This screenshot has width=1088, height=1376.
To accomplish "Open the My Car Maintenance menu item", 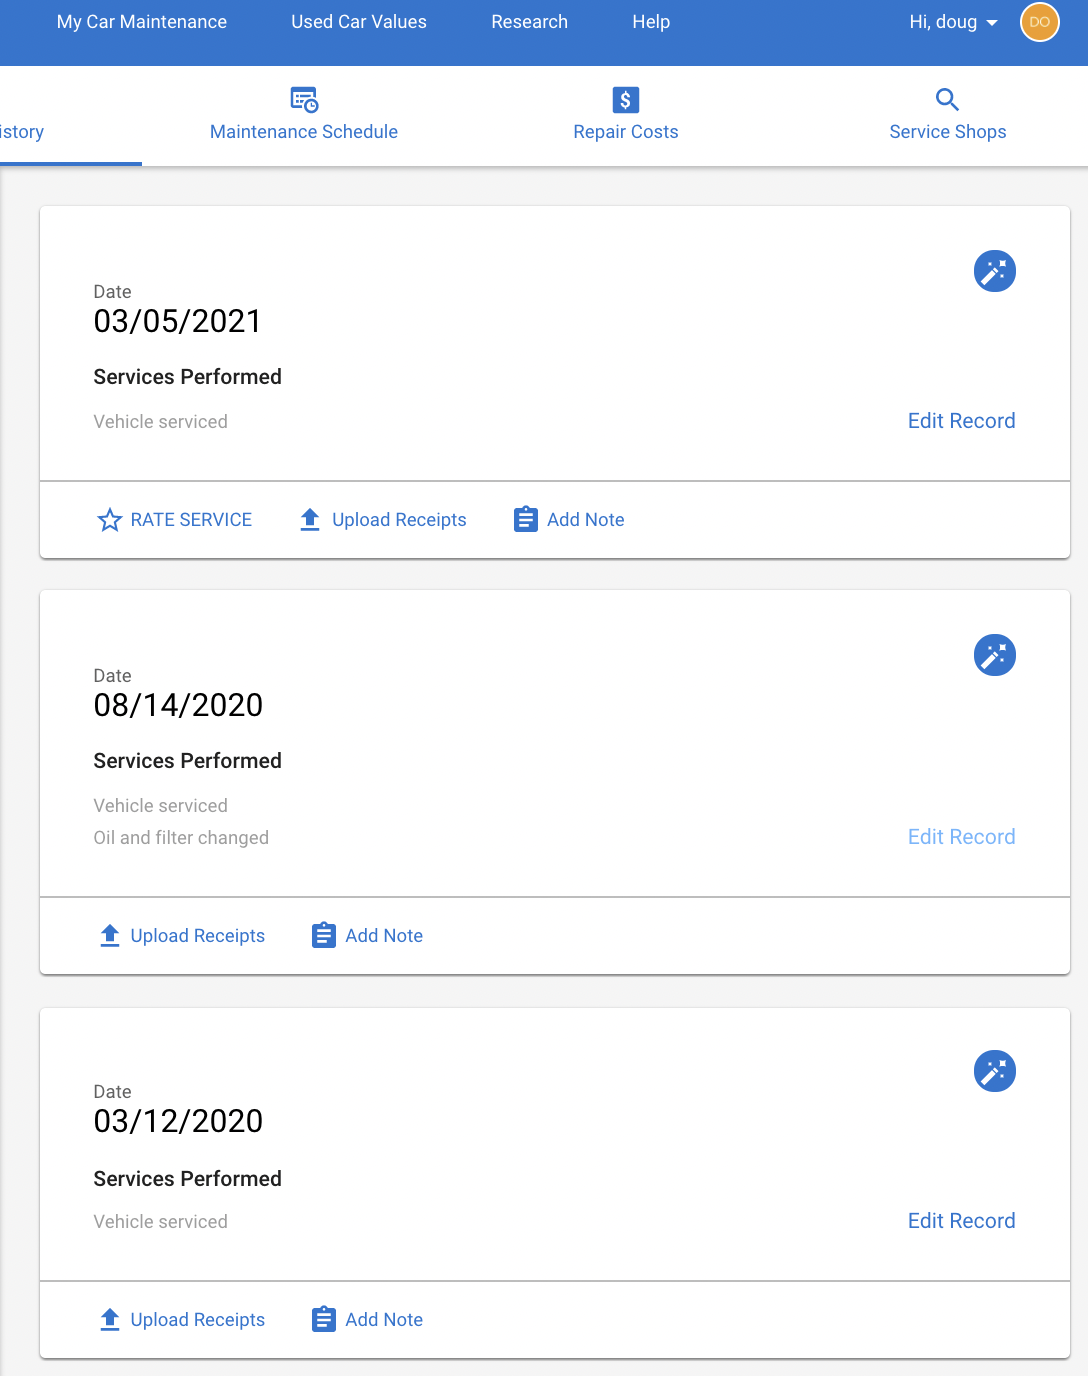I will (x=142, y=22).
